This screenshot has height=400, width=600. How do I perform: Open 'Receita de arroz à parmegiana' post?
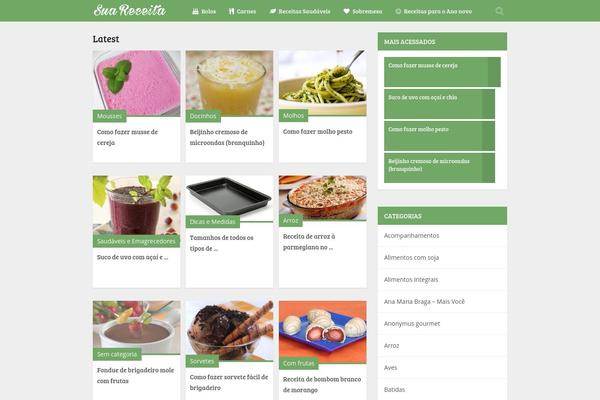coord(309,242)
